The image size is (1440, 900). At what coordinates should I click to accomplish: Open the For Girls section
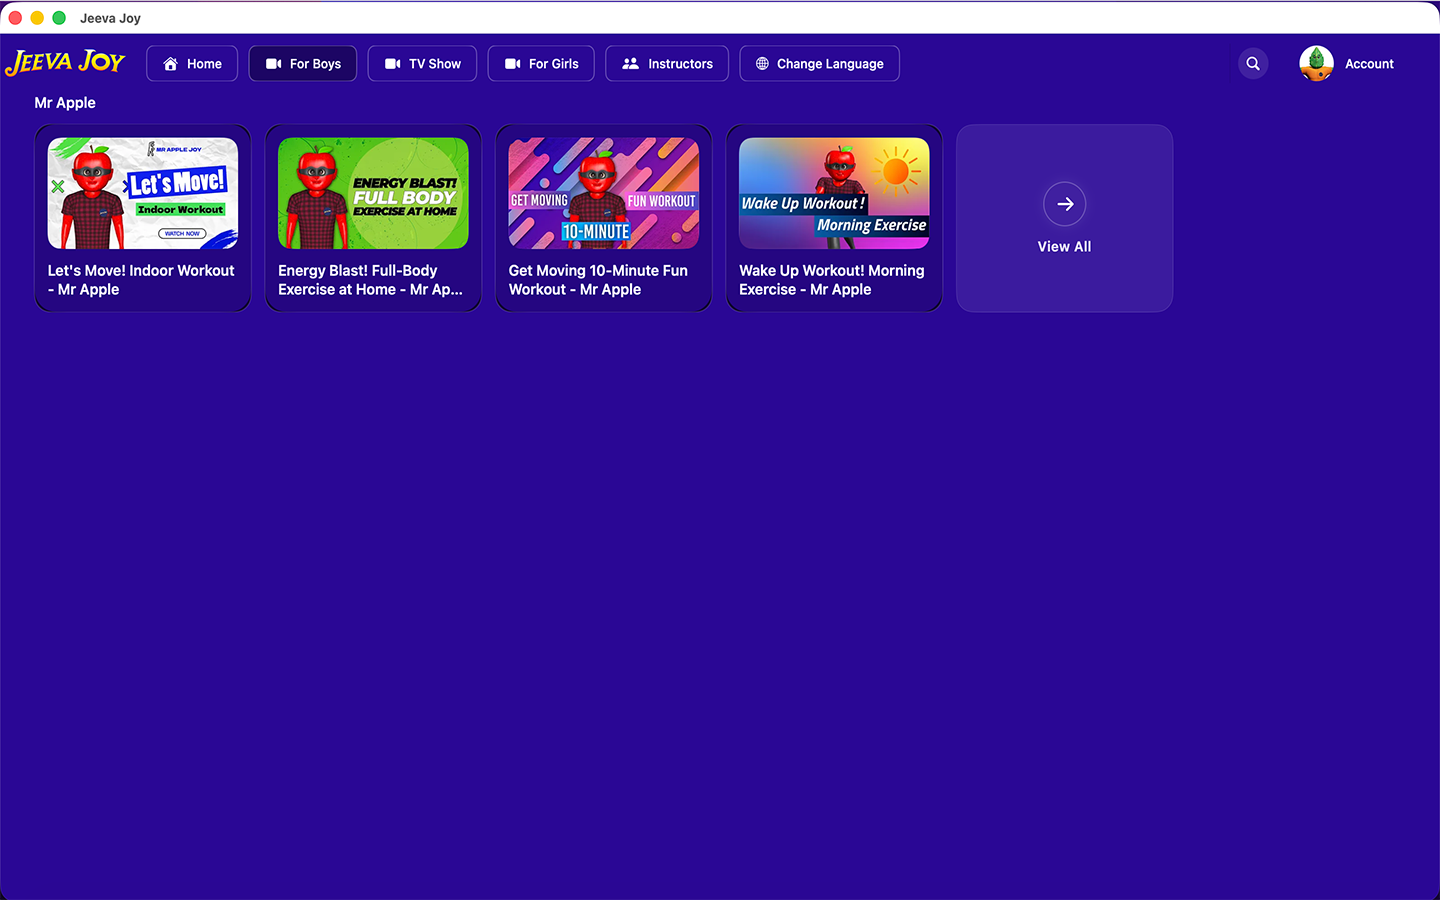(541, 63)
